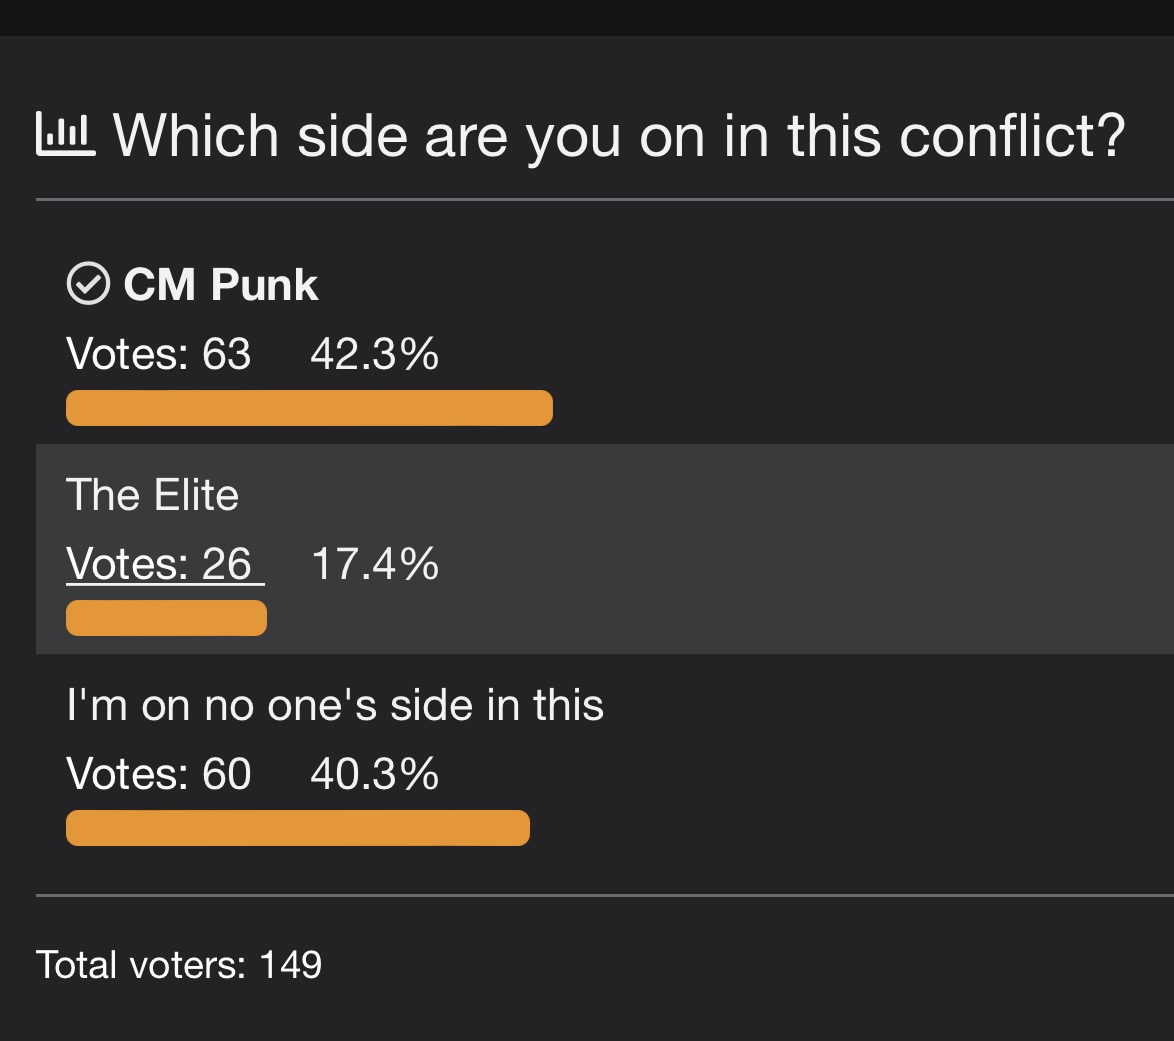The height and width of the screenshot is (1041, 1174).
Task: Click the checkmark circle beside CM Punk
Action: tap(87, 285)
